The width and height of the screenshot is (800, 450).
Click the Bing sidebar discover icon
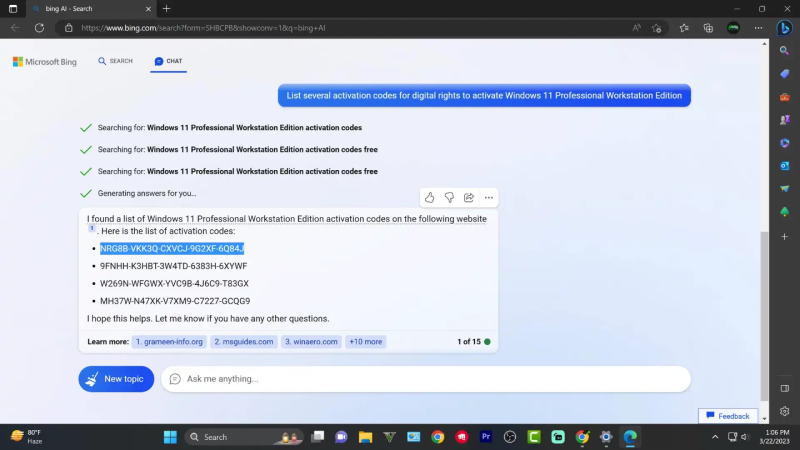pyautogui.click(x=784, y=28)
